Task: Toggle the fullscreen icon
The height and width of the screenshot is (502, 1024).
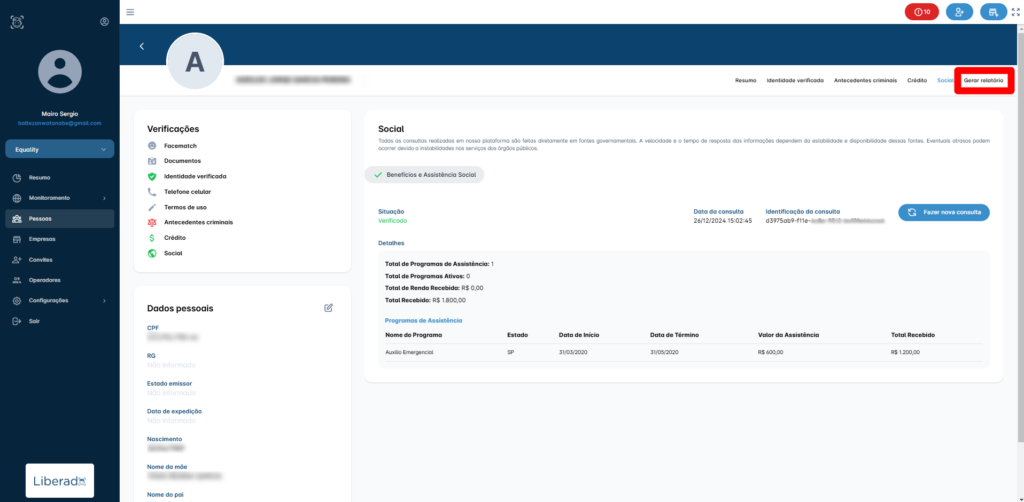Action: point(1015,12)
